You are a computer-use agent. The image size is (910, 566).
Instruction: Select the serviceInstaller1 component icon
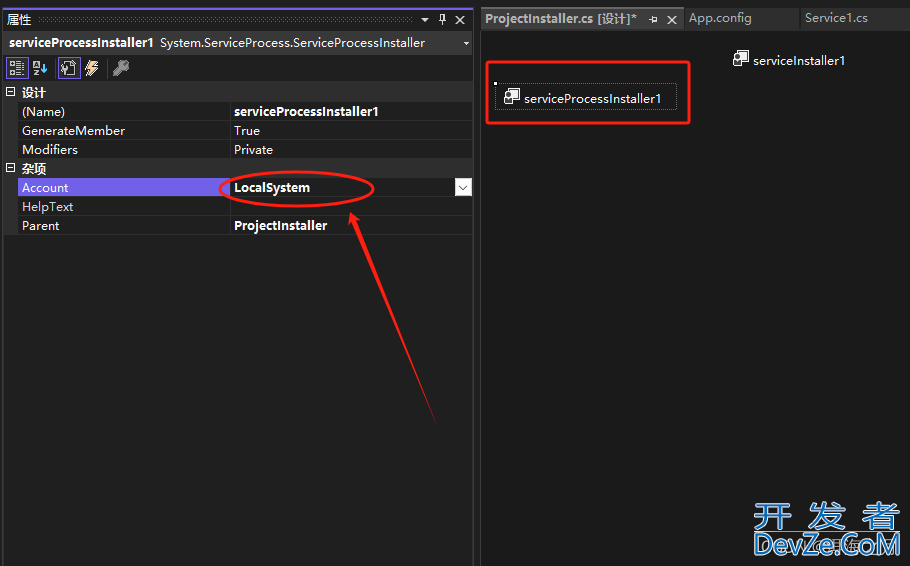click(x=741, y=58)
